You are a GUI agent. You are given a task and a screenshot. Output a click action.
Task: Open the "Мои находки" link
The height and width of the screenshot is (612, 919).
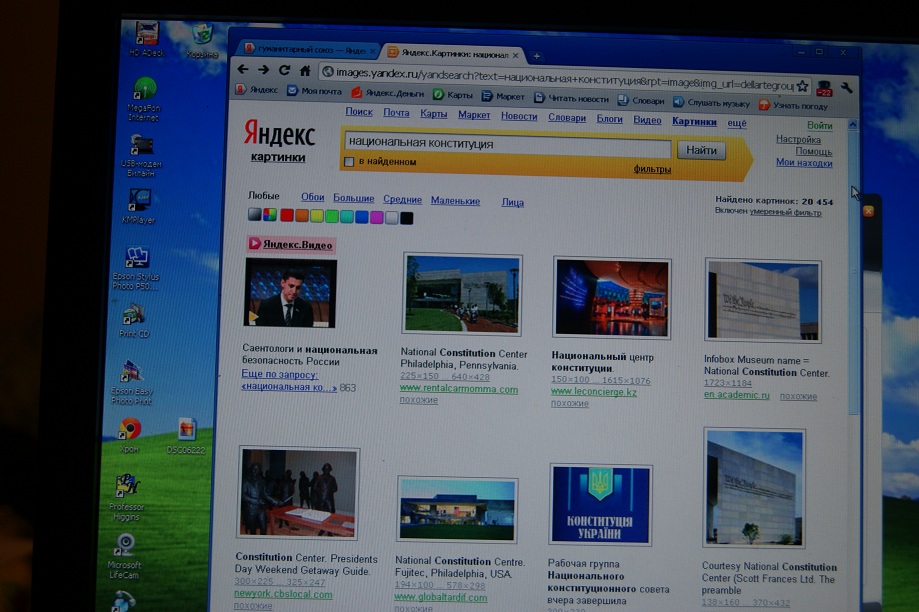tap(804, 162)
